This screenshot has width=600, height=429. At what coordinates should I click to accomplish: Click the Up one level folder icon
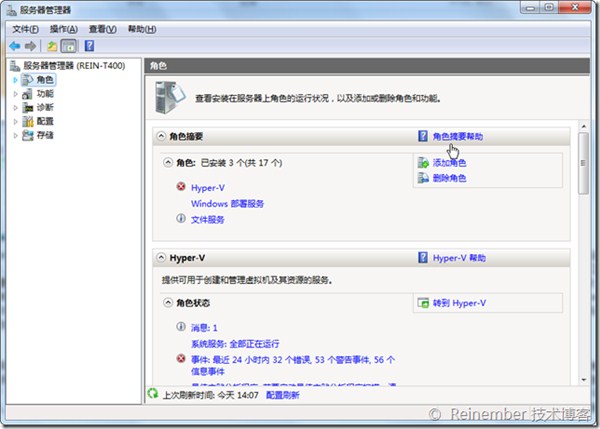(x=52, y=46)
